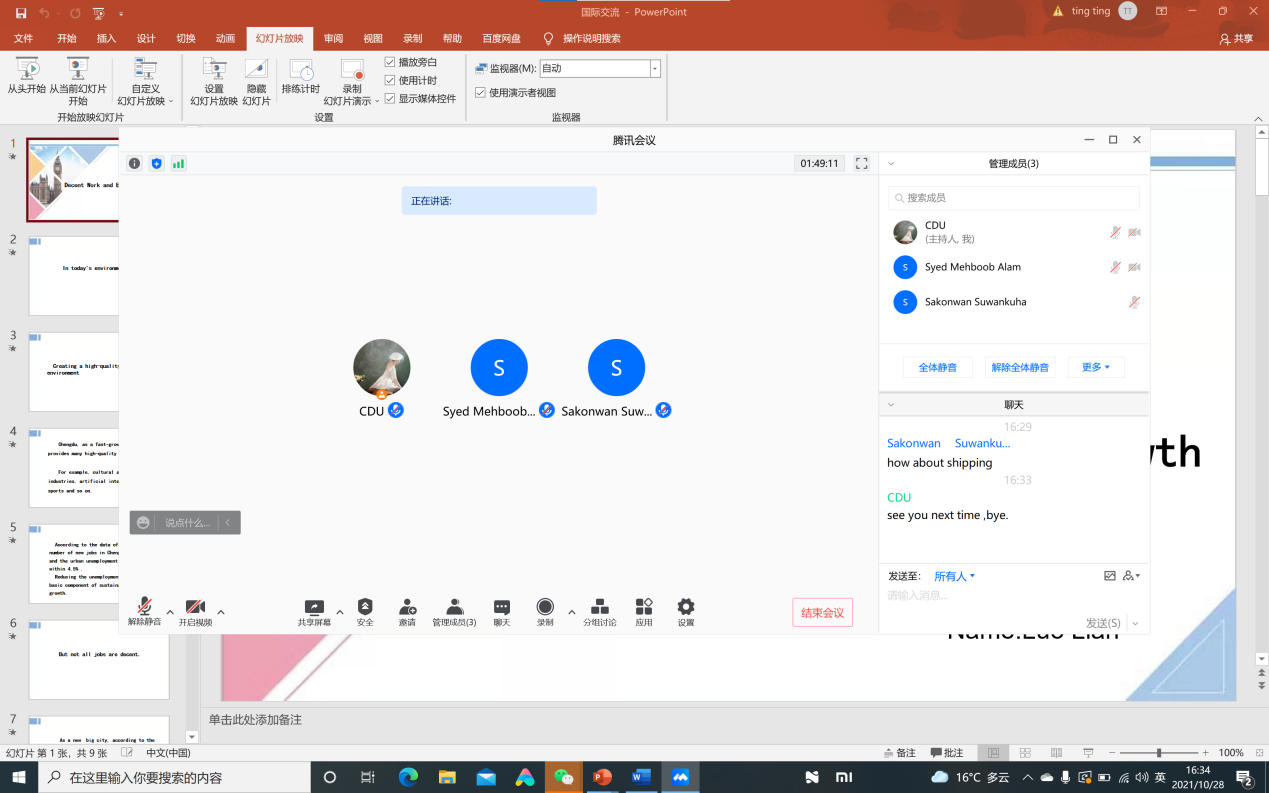Click the image send icon in chat panel
The height and width of the screenshot is (793, 1269).
(x=1110, y=576)
